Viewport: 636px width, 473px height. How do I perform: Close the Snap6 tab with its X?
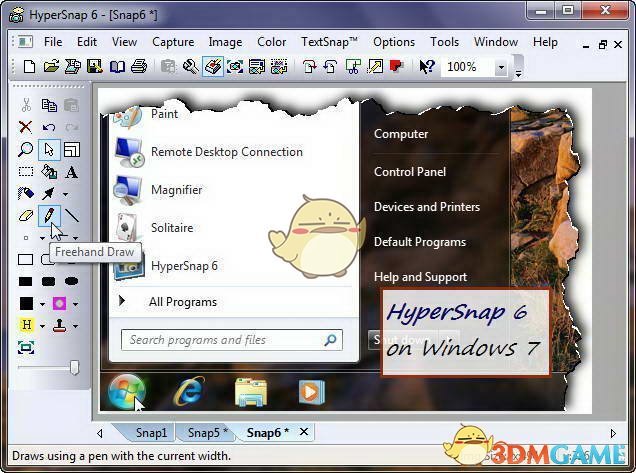pos(304,432)
